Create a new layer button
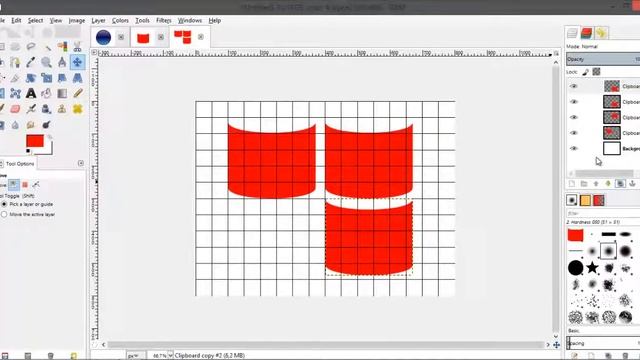640x360 pixels. (x=572, y=184)
